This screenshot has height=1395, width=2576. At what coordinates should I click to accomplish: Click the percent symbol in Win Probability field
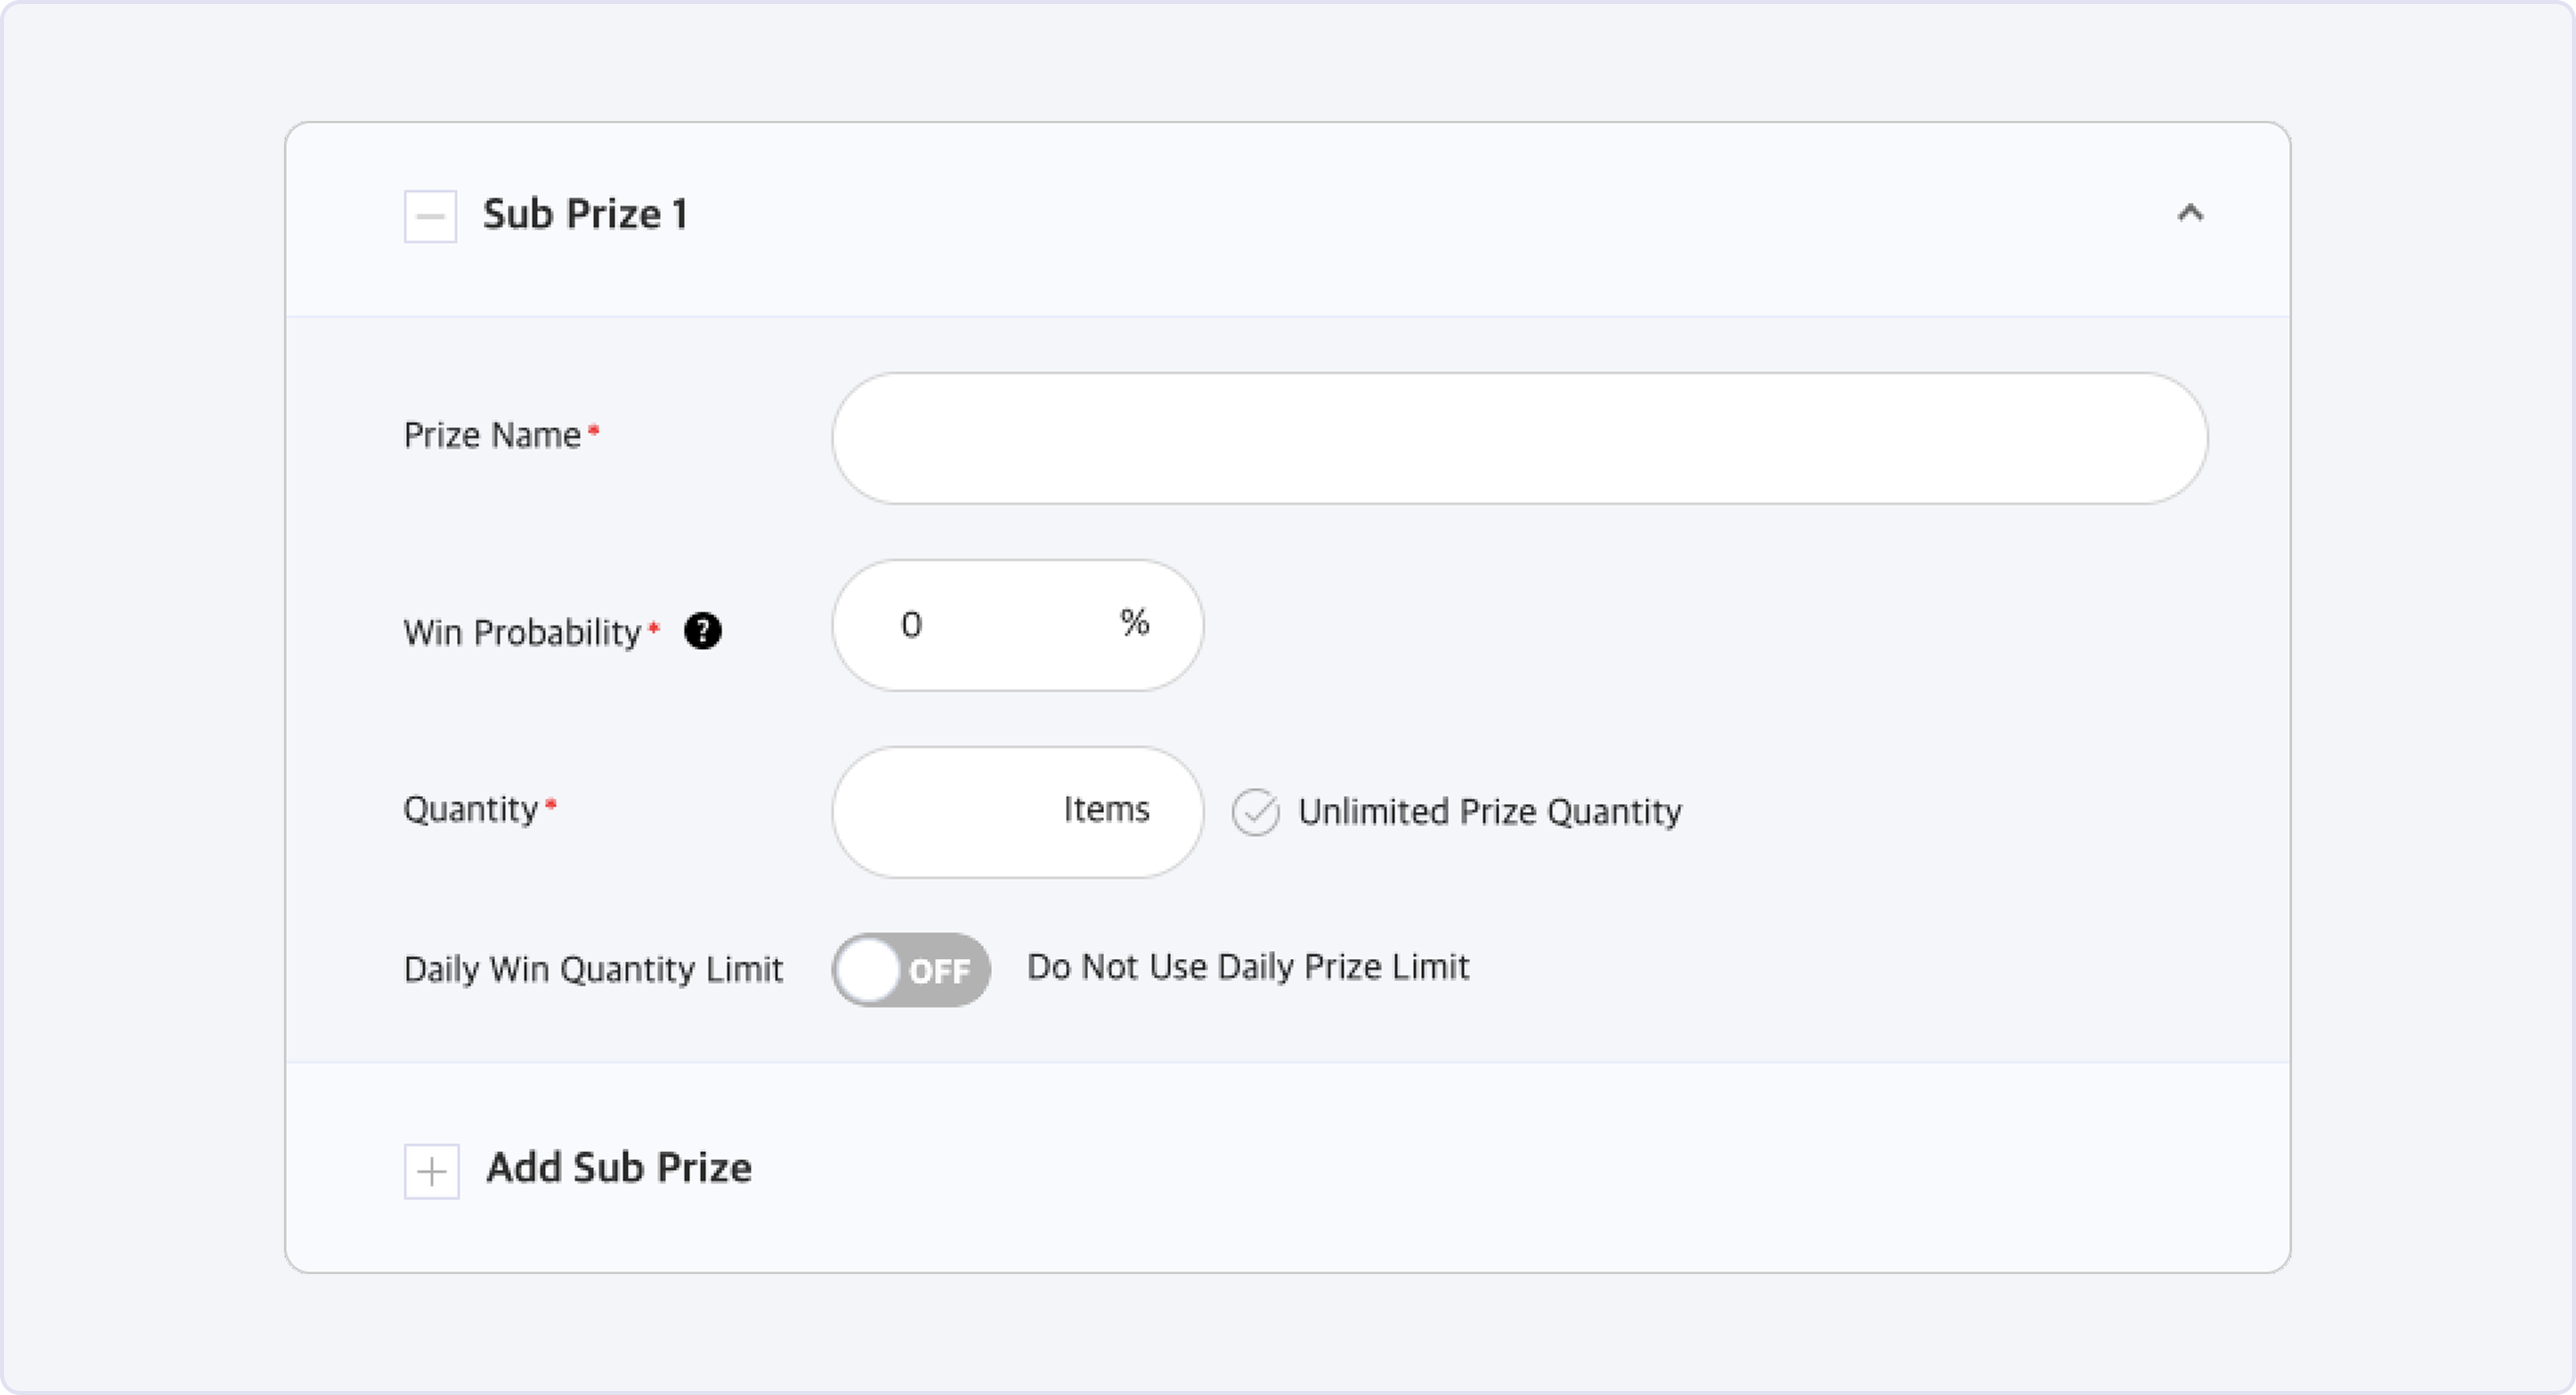click(1134, 623)
